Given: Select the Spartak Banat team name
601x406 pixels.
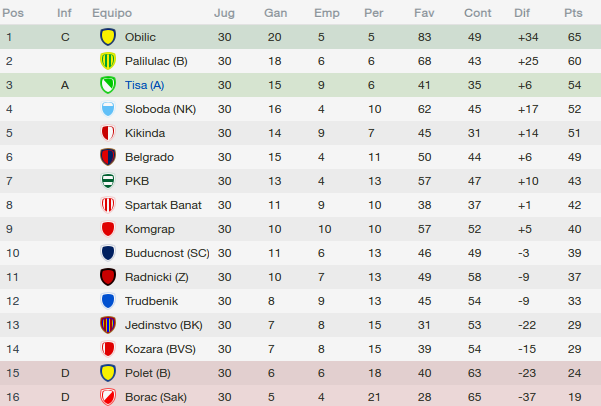Looking at the screenshot, I should [163, 205].
